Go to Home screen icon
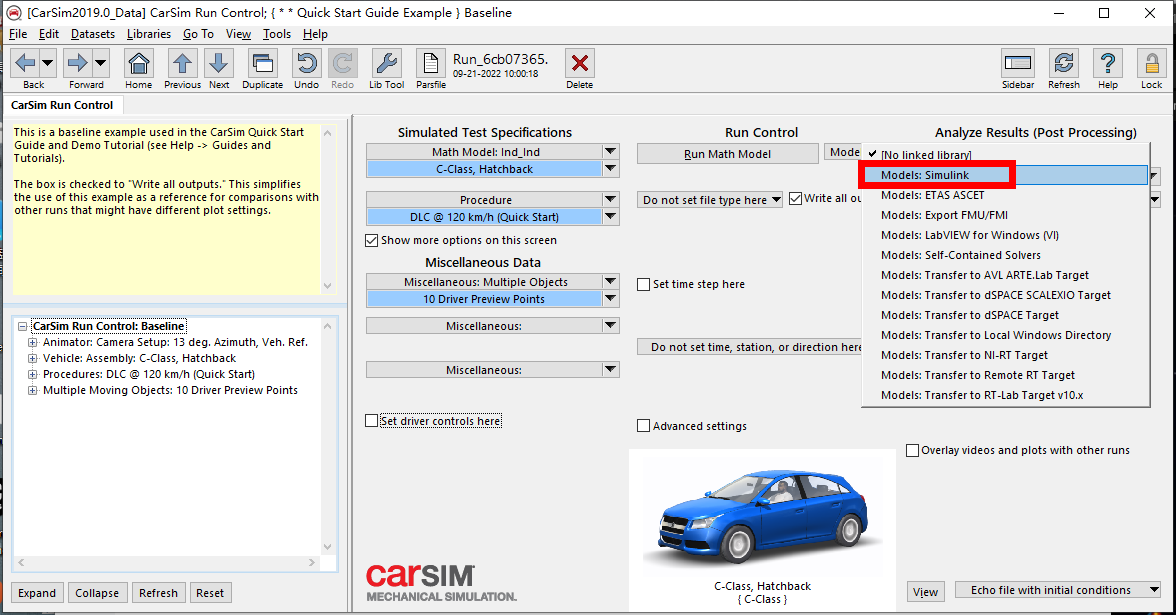1176x615 pixels. point(139,64)
